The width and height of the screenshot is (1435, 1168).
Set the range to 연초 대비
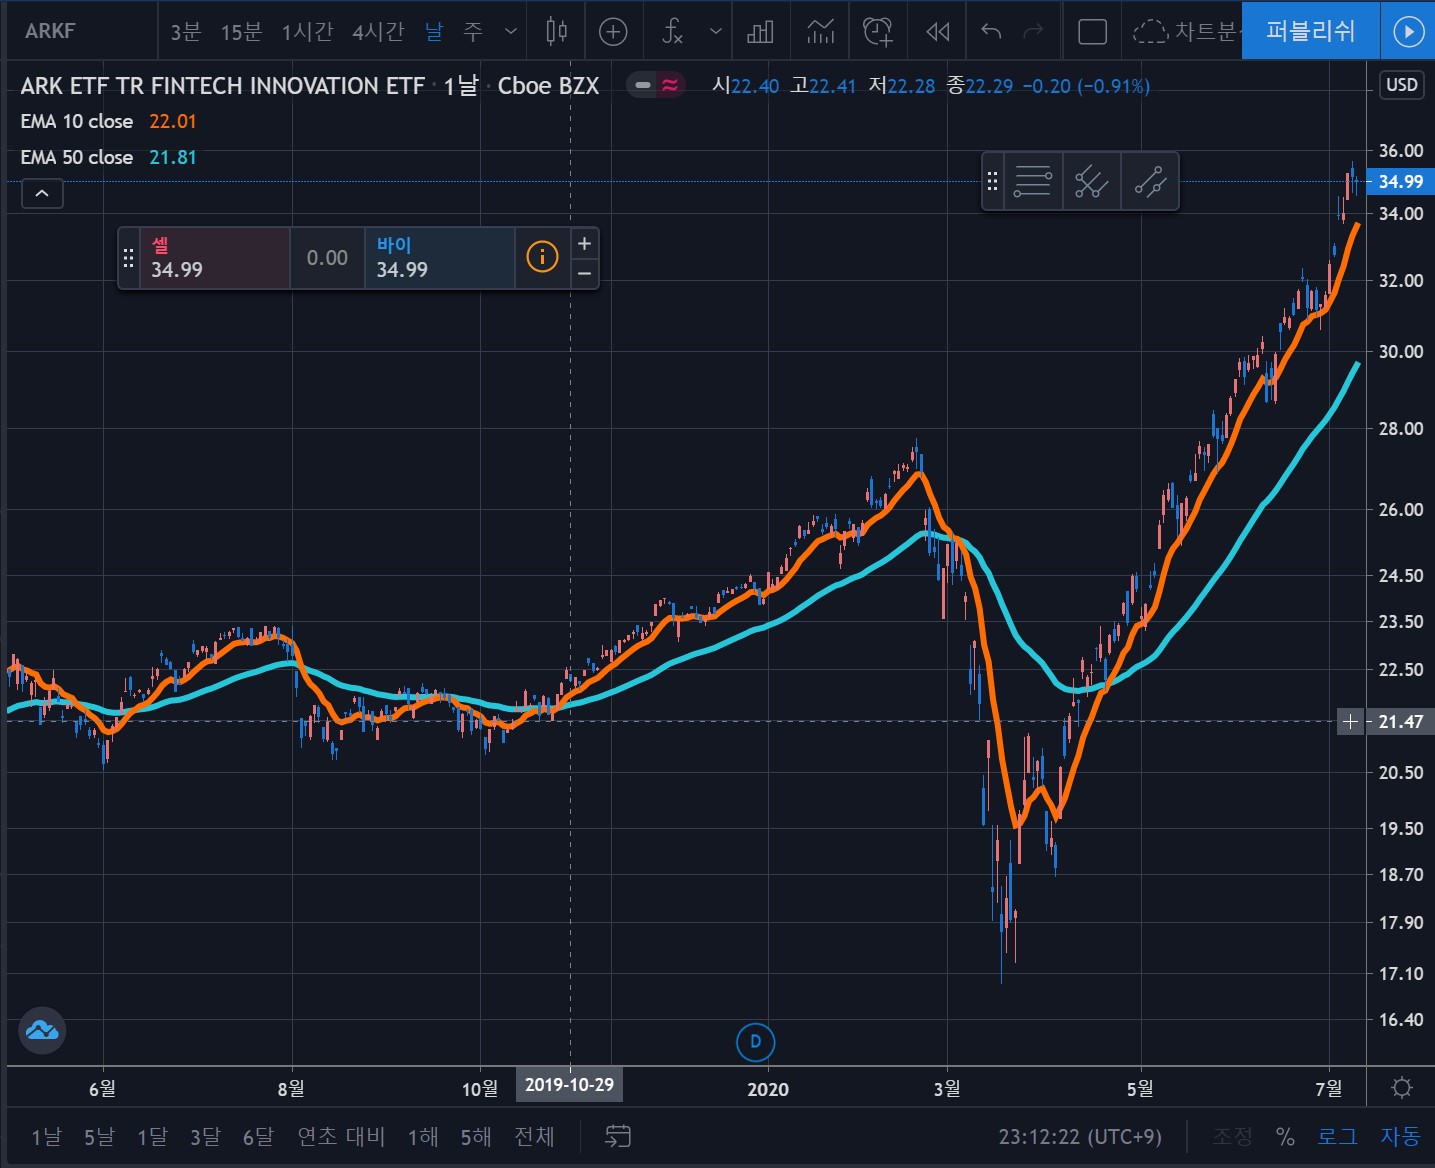tap(341, 1137)
